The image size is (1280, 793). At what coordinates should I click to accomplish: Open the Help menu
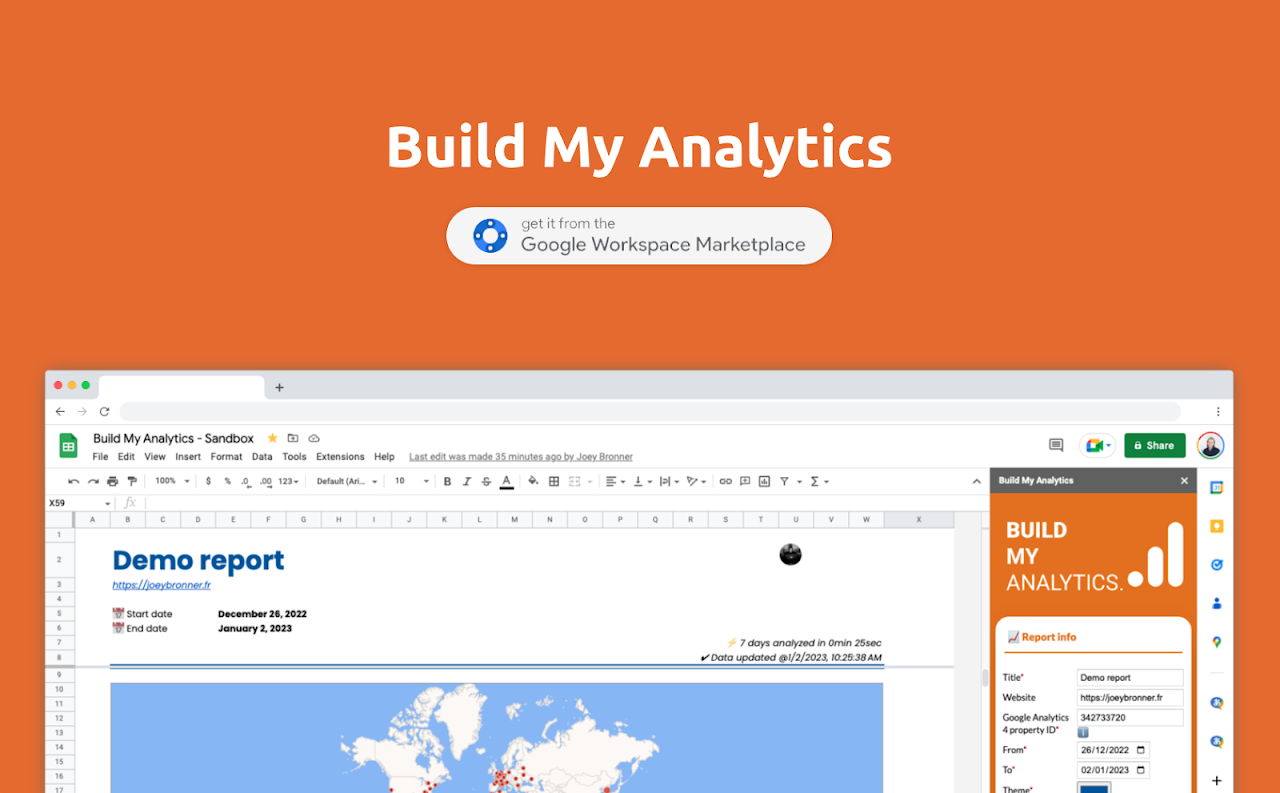tap(384, 457)
